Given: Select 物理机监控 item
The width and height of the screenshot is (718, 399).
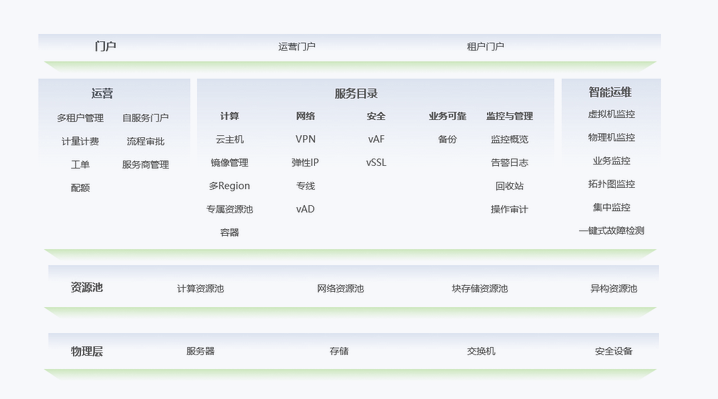Looking at the screenshot, I should 611,137.
